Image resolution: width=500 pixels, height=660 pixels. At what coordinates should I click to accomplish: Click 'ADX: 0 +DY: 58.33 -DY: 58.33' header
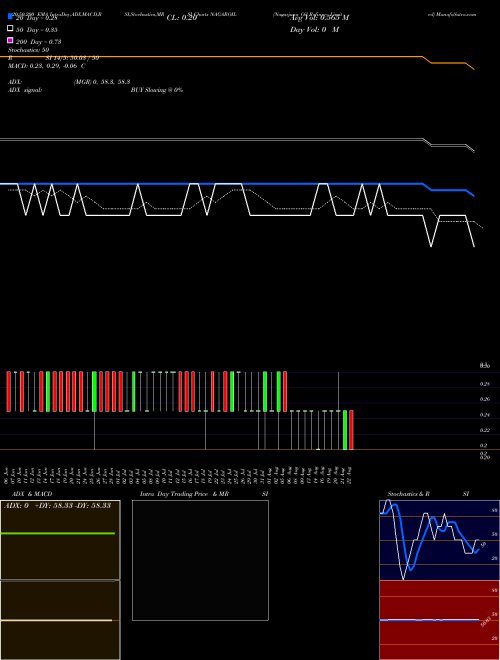click(x=57, y=506)
